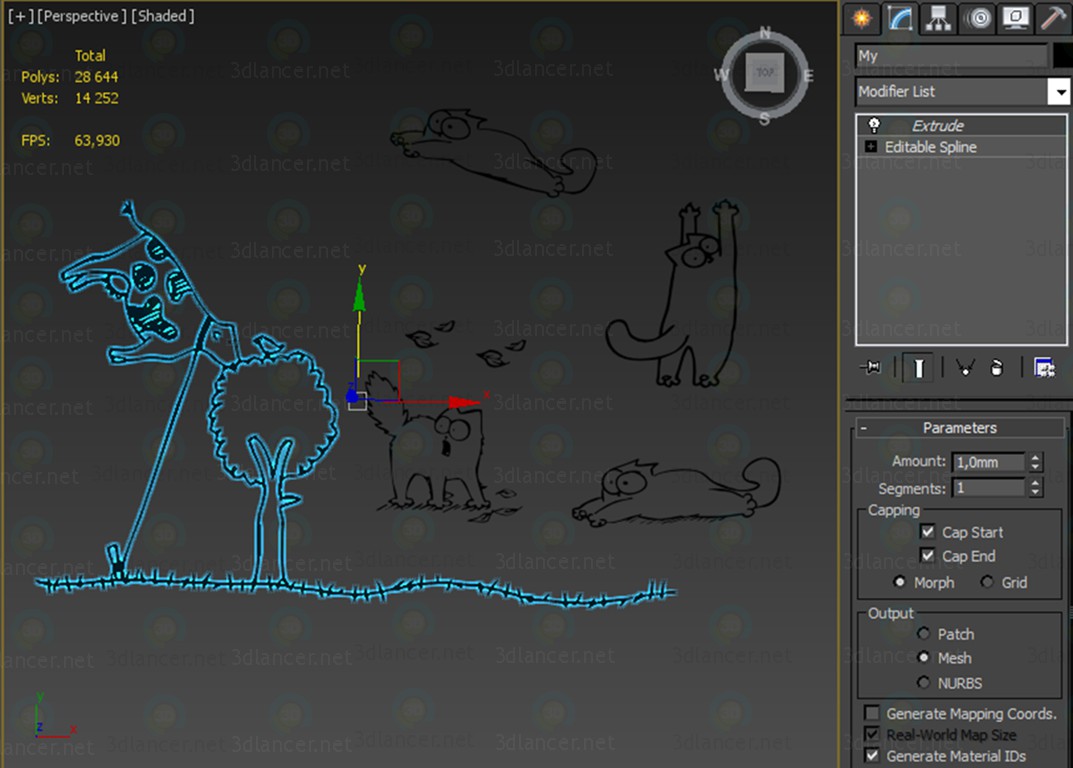The width and height of the screenshot is (1073, 768).
Task: Click the gizmo green Y axis arrow
Action: pos(359,296)
